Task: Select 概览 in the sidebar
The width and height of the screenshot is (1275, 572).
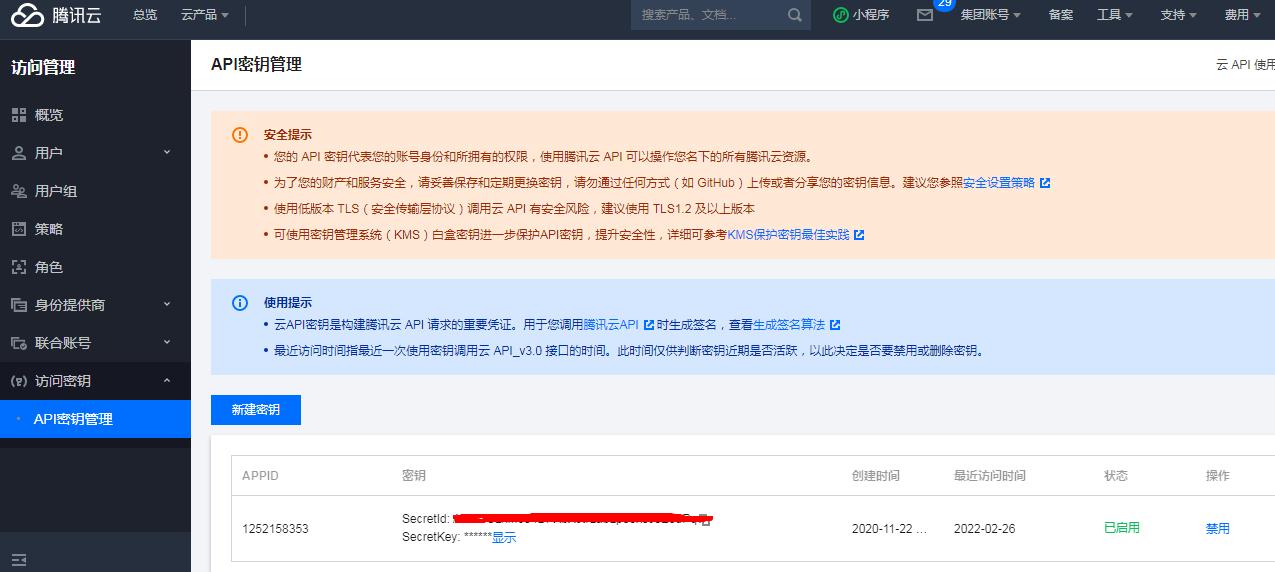Action: tap(49, 115)
